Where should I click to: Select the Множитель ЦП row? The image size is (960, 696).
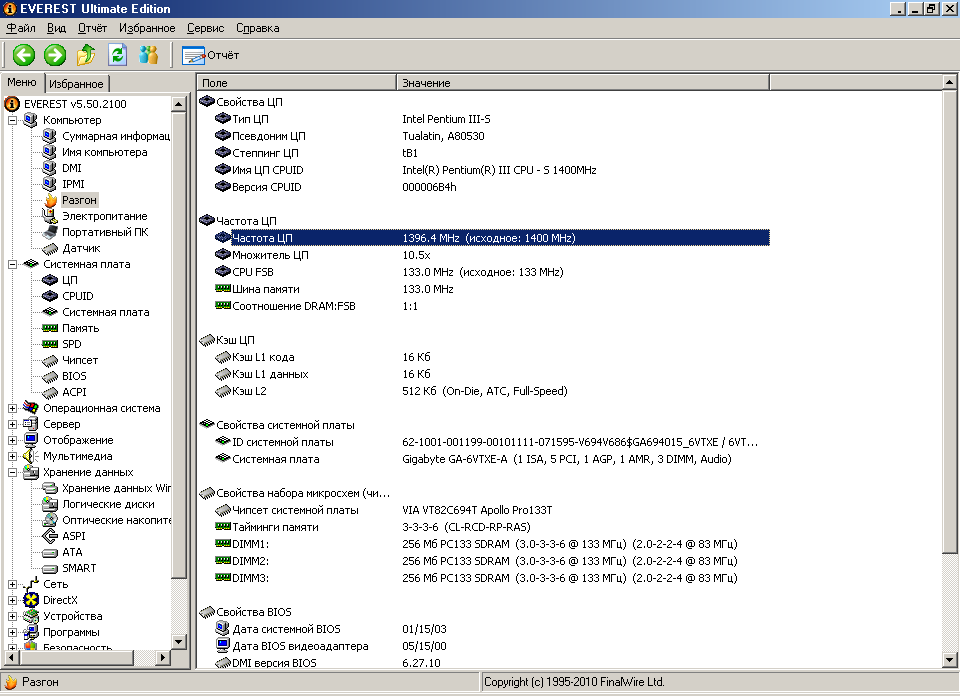[x=270, y=255]
